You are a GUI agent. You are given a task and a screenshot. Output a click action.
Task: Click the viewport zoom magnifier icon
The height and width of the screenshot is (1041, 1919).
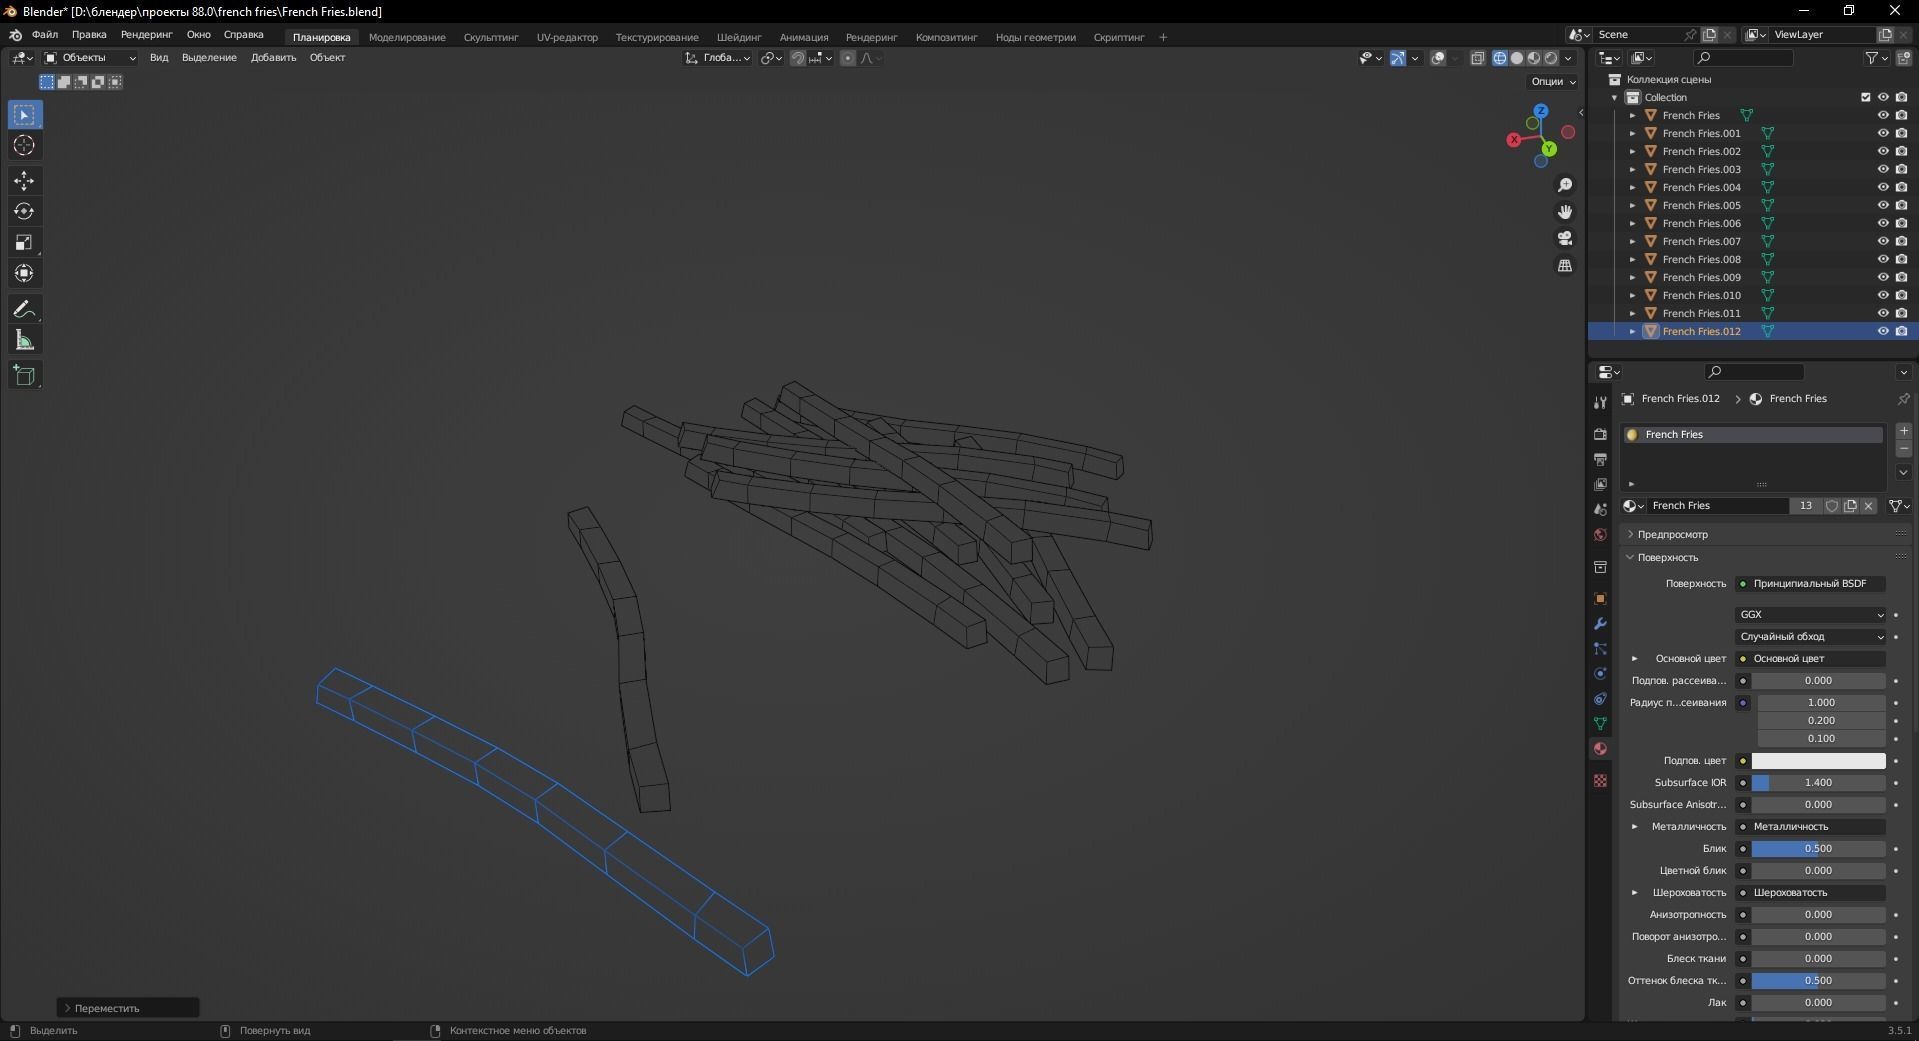1565,185
